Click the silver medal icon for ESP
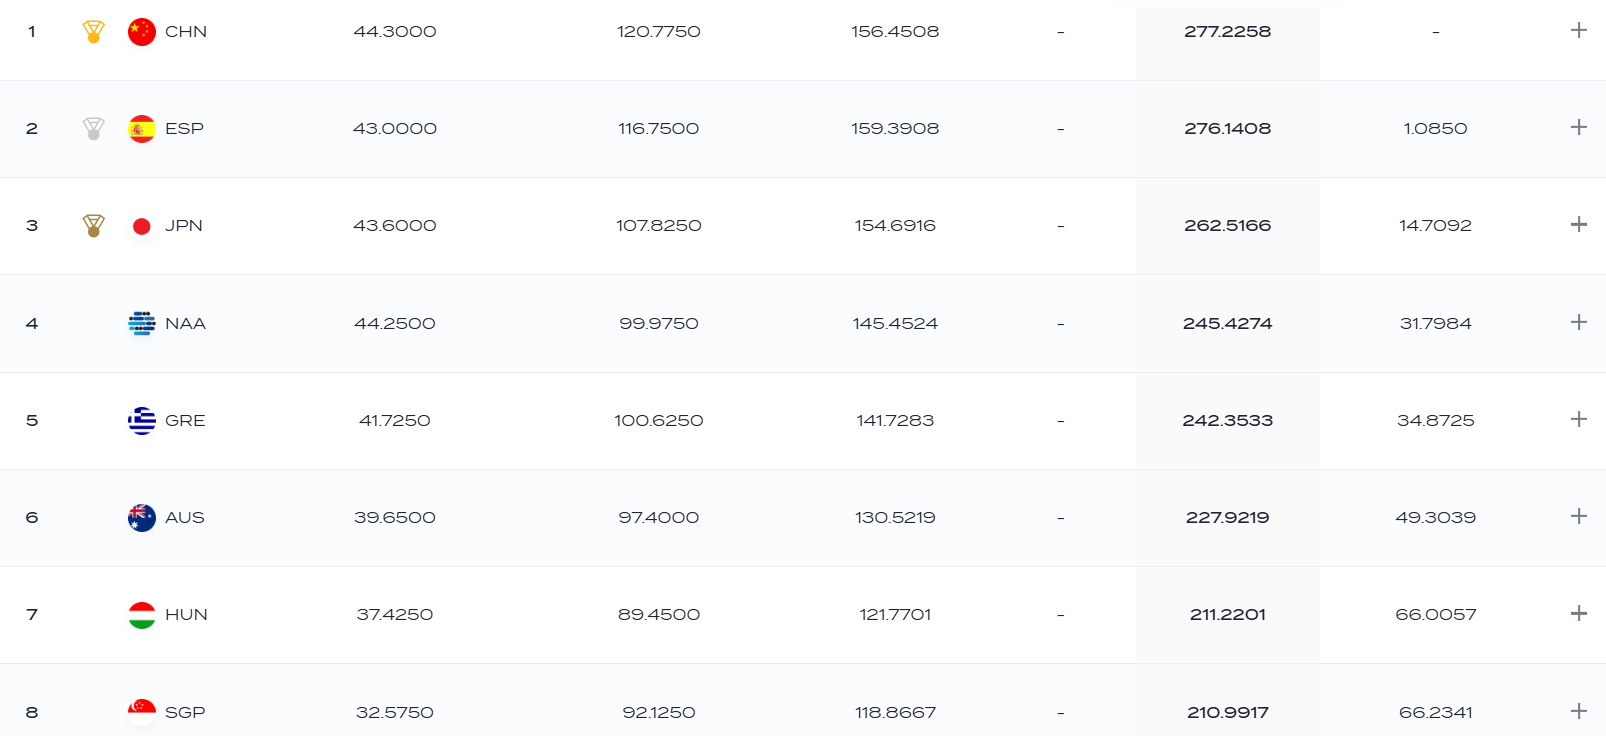This screenshot has width=1606, height=736. pos(94,129)
